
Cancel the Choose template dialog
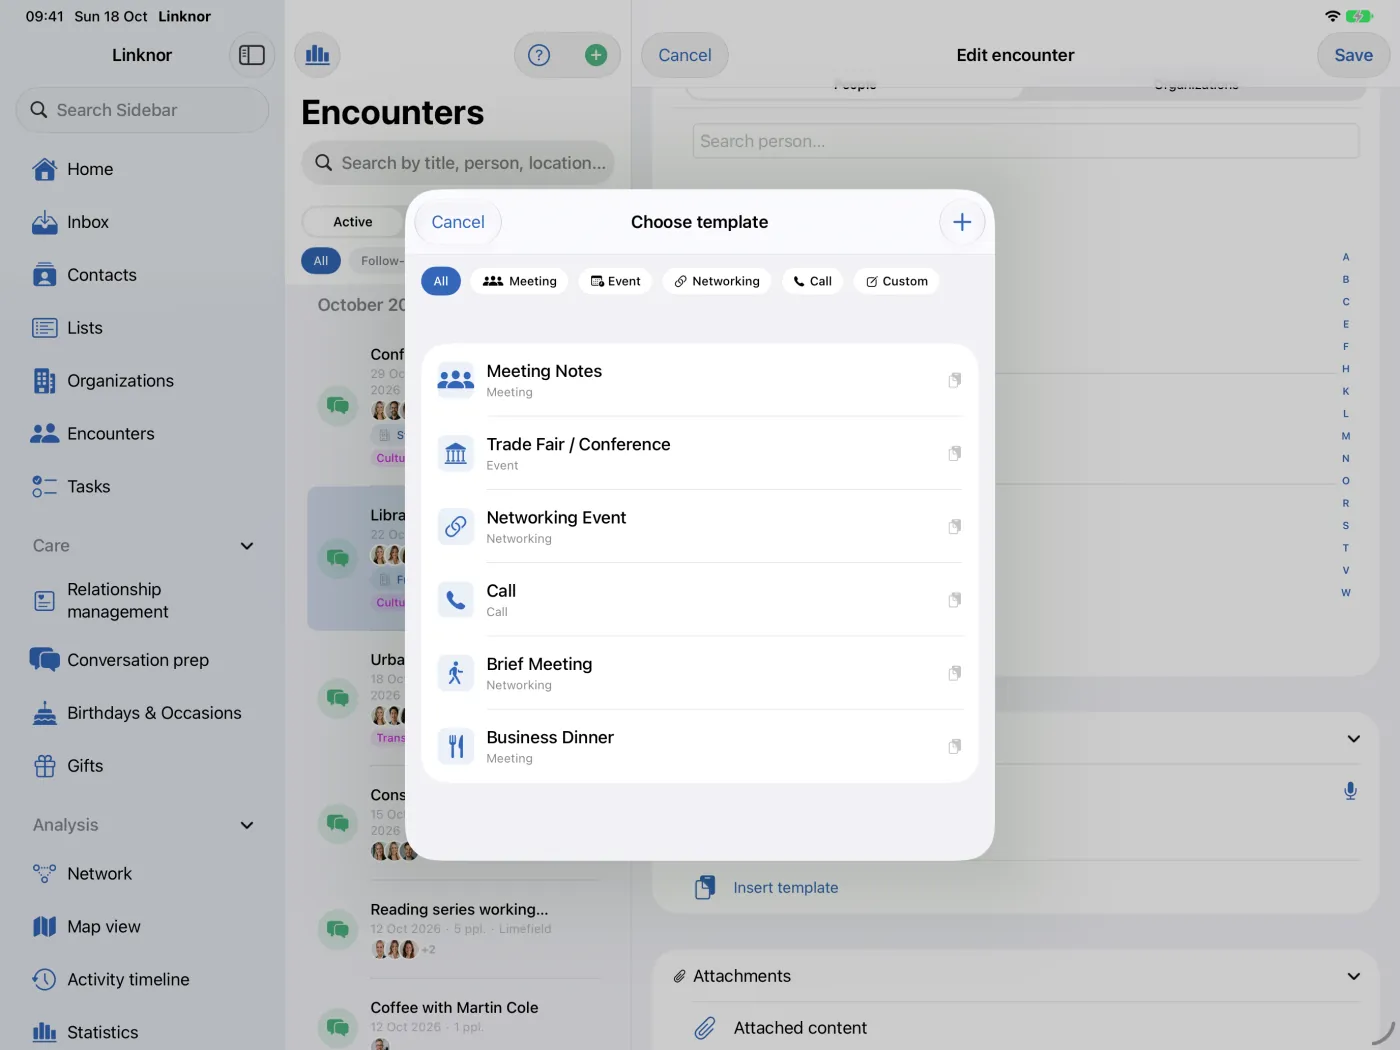click(x=458, y=222)
